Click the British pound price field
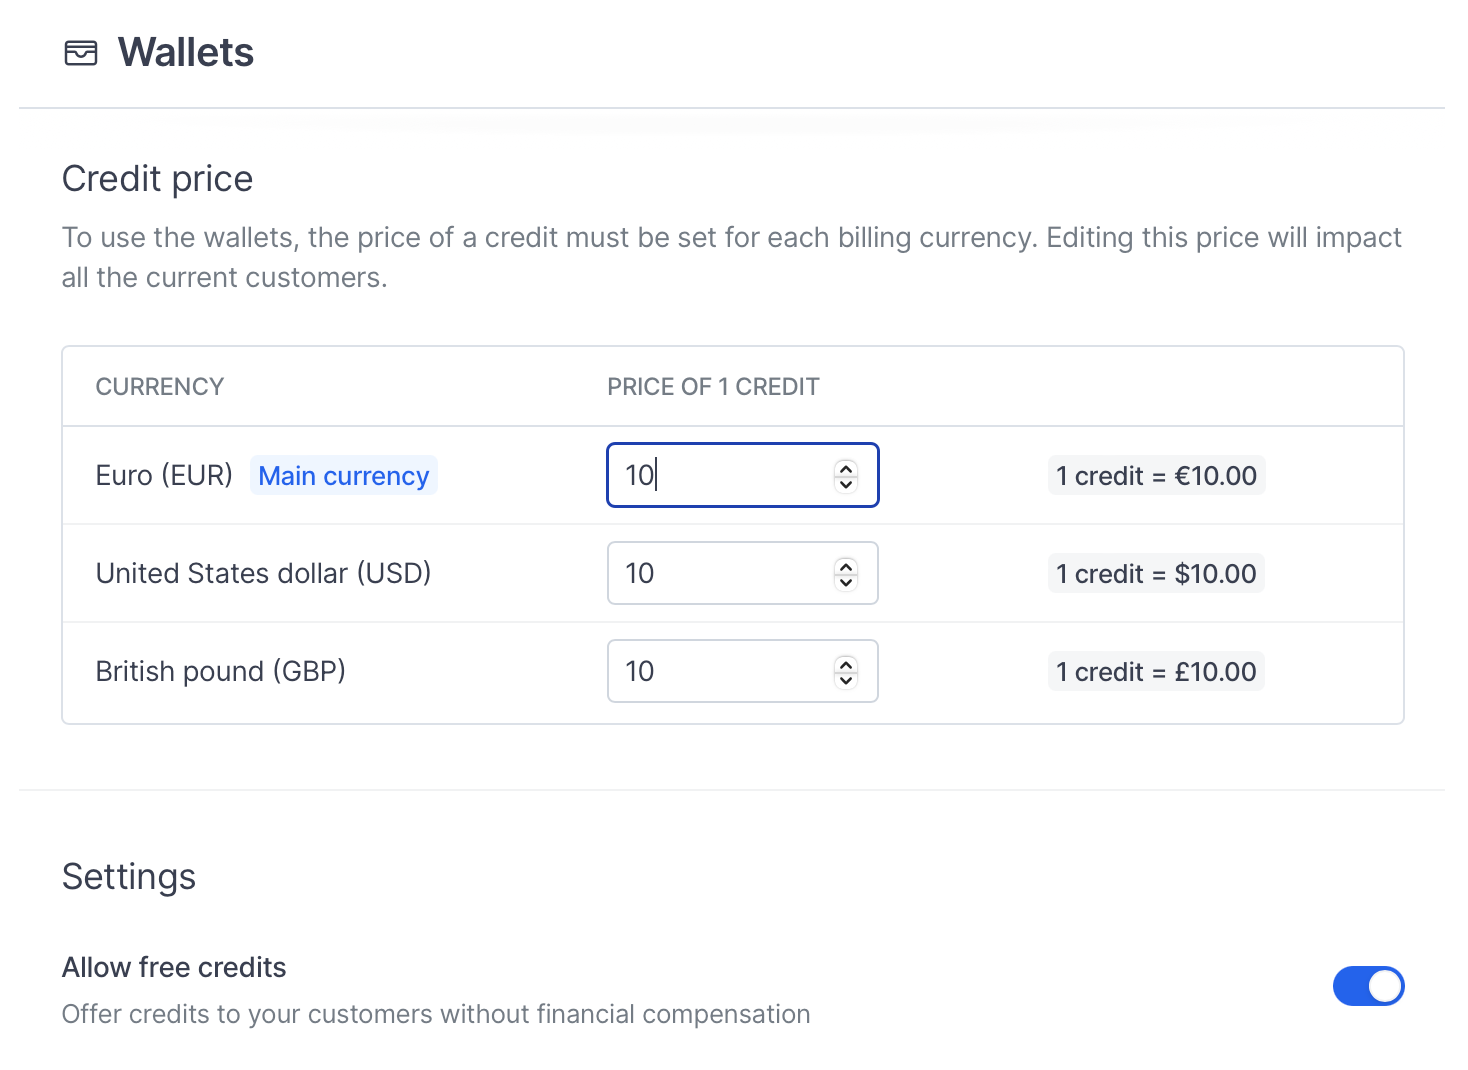 [742, 671]
